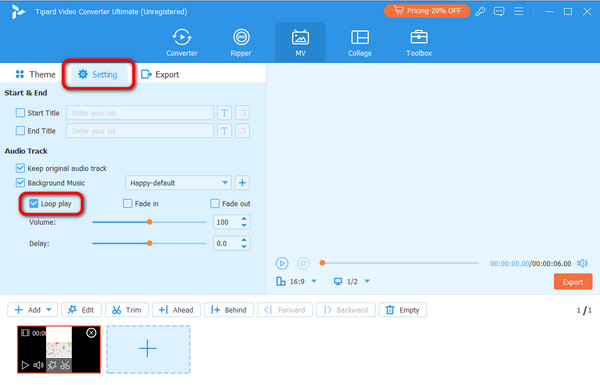Click the orange Export button
This screenshot has height=385, width=600.
(x=573, y=282)
